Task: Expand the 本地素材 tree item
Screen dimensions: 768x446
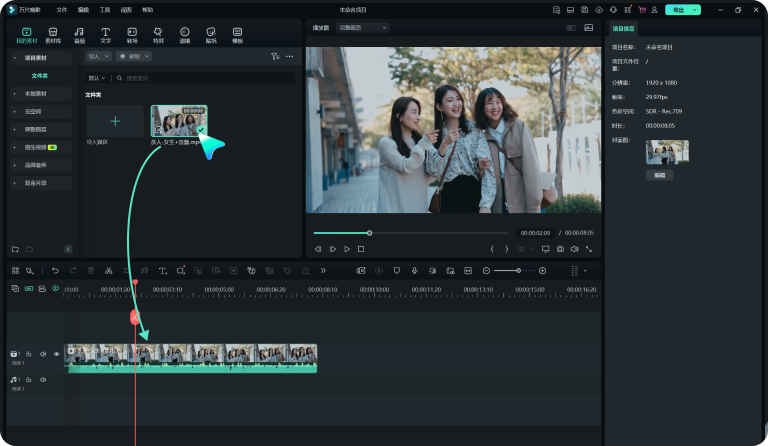Action: pos(14,93)
